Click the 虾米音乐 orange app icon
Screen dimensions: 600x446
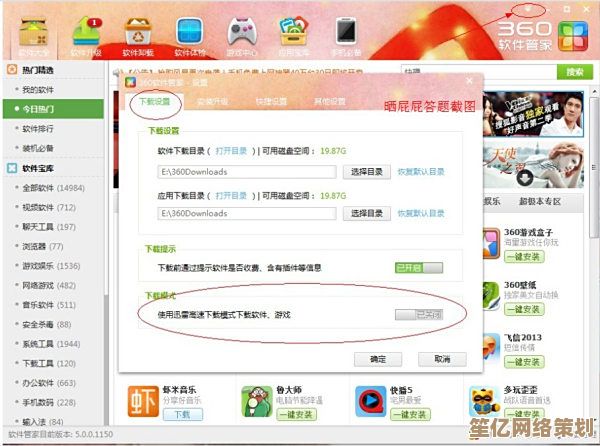click(x=143, y=402)
